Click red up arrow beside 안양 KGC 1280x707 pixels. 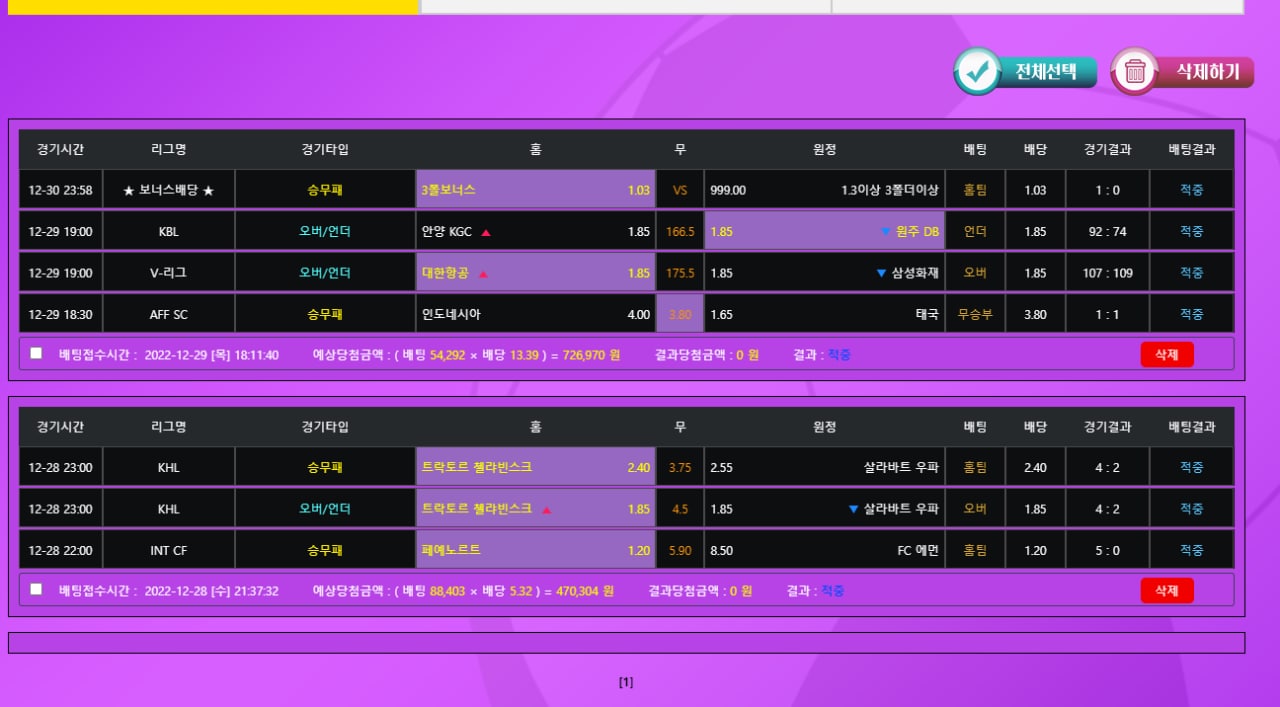[x=486, y=232]
